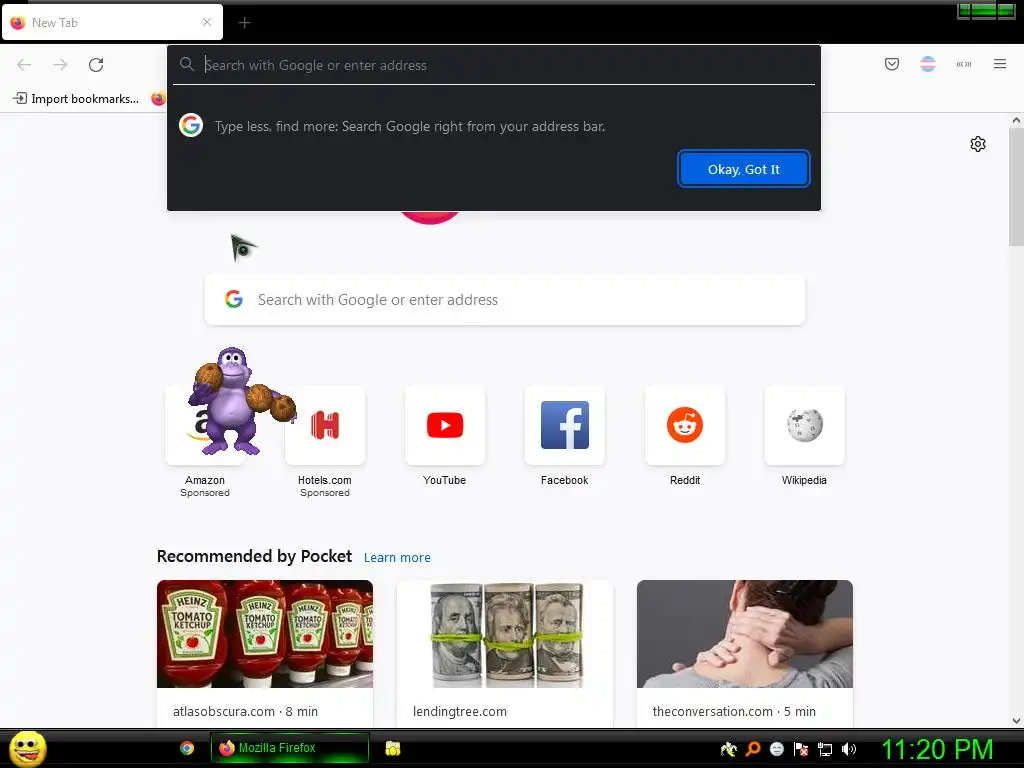The height and width of the screenshot is (768, 1024).
Task: Click the striped account avatar icon
Action: coord(927,64)
